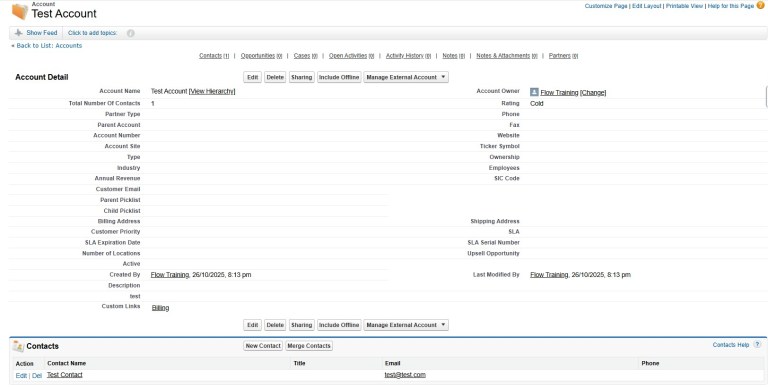The image size is (768, 387).
Task: Click the Title column header
Action: click(x=299, y=363)
